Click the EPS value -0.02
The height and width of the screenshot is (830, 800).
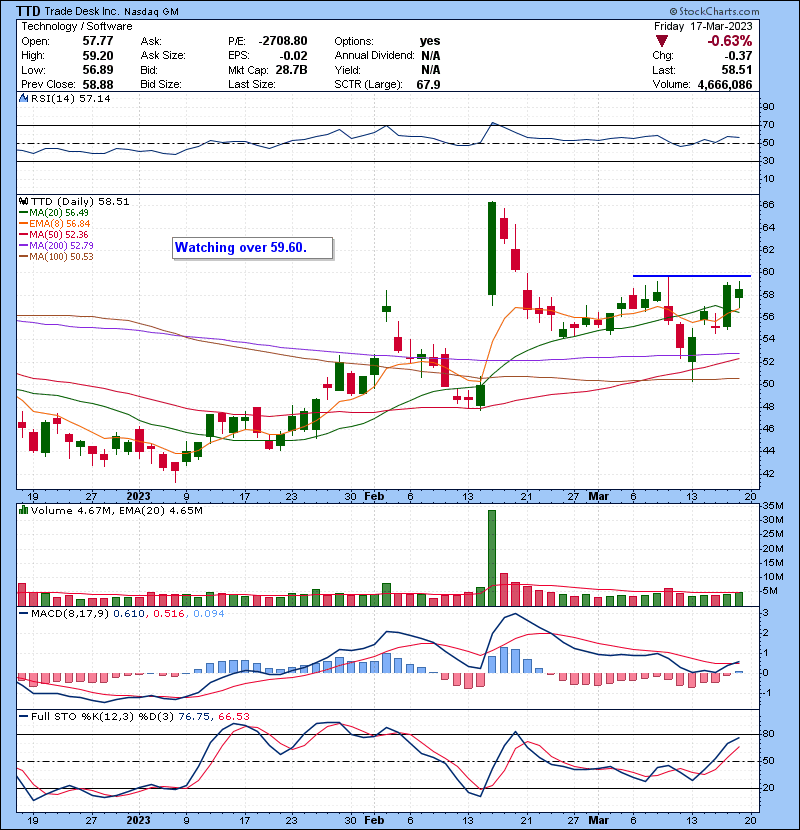tap(293, 56)
